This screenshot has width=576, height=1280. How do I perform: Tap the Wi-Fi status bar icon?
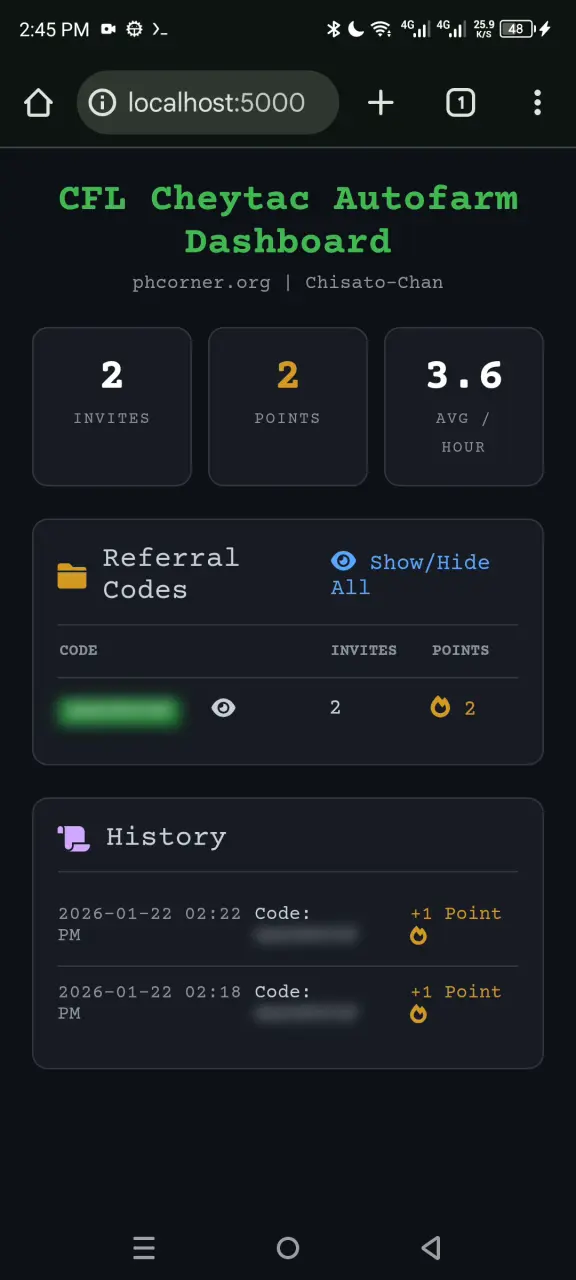(x=381, y=29)
